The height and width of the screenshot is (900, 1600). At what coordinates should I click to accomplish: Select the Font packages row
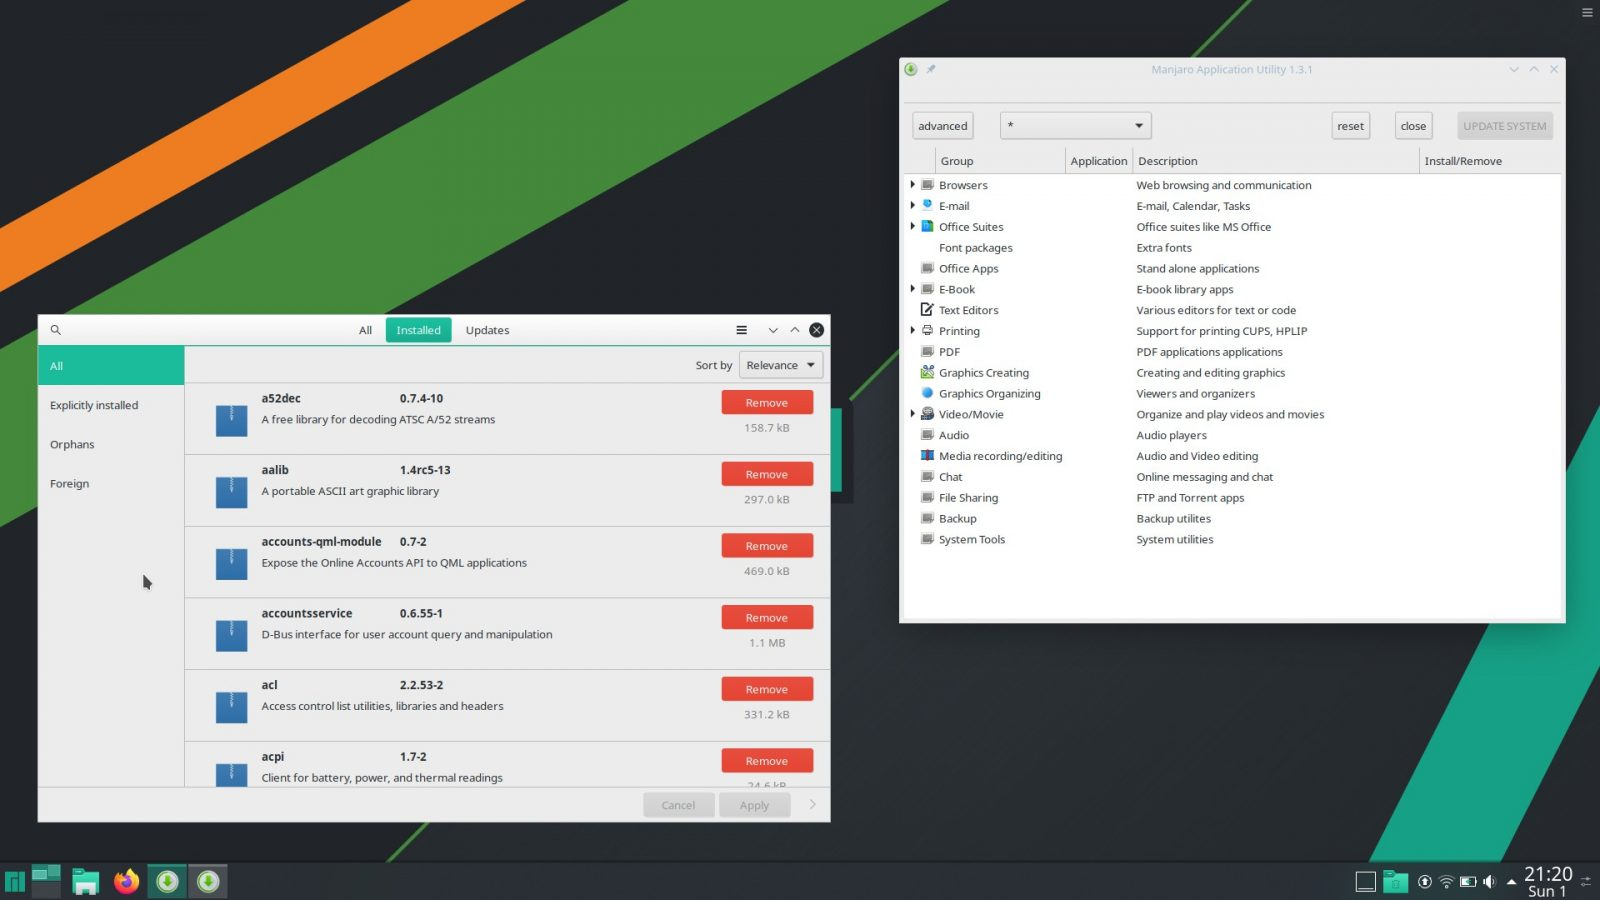coord(1232,248)
